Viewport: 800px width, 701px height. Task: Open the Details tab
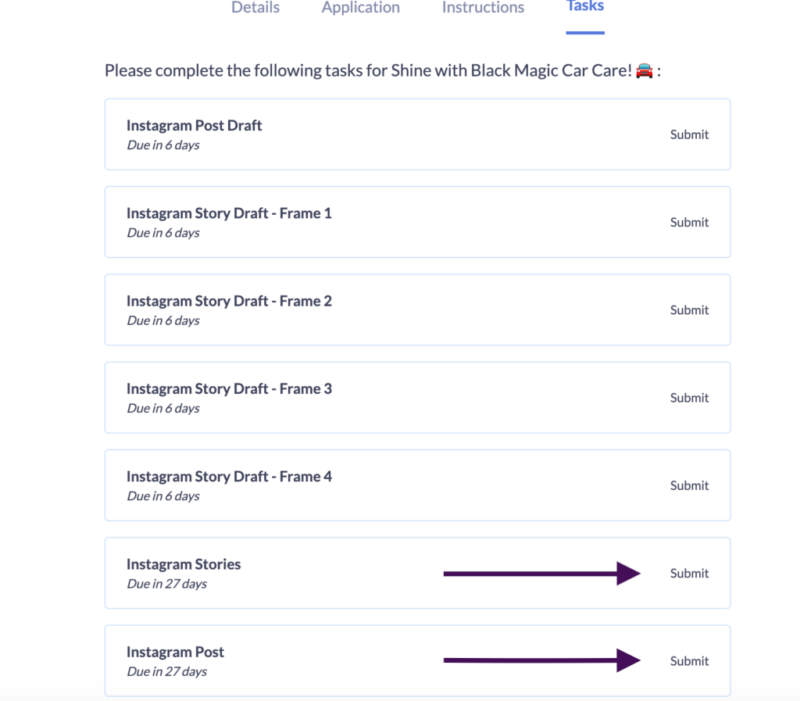[x=255, y=7]
